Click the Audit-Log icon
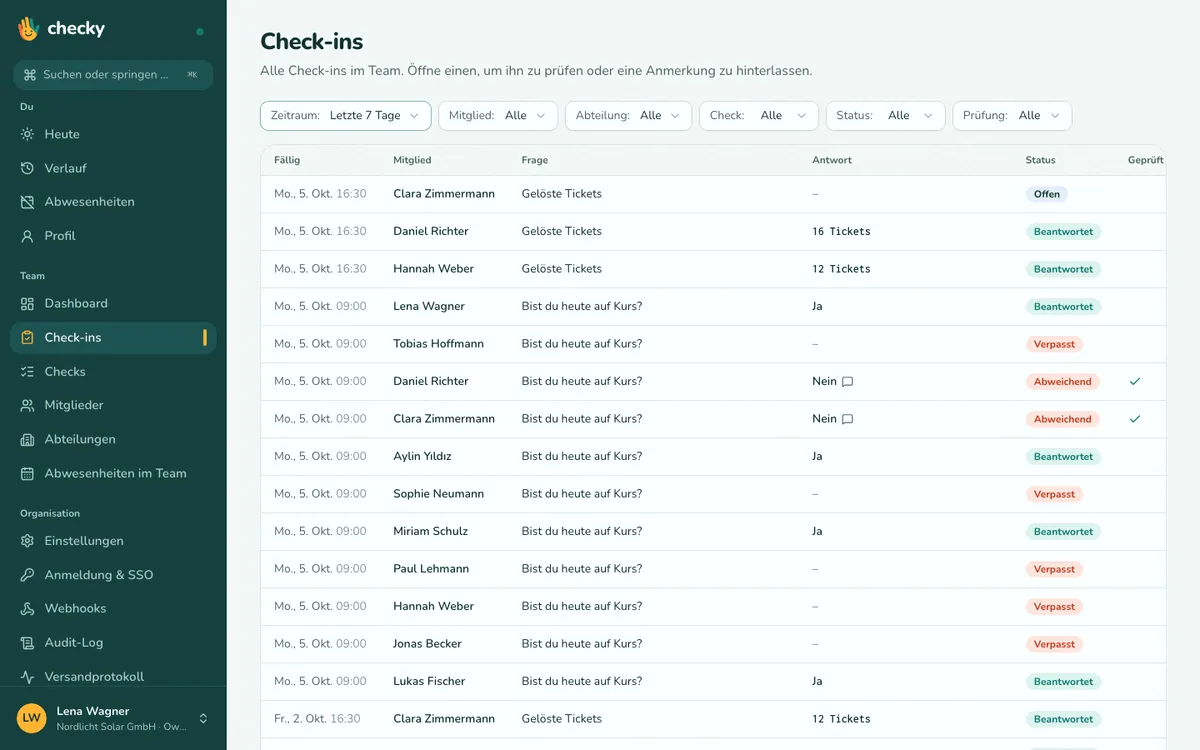This screenshot has height=750, width=1200. pyautogui.click(x=27, y=642)
